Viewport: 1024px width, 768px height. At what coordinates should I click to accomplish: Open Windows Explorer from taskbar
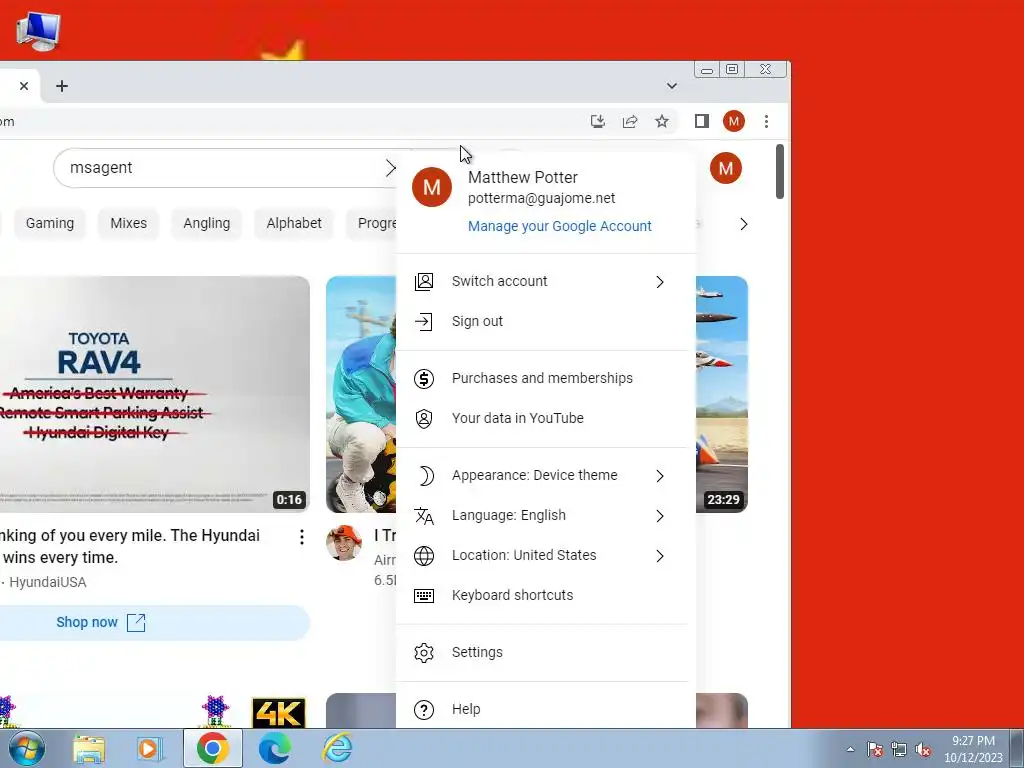[x=89, y=748]
